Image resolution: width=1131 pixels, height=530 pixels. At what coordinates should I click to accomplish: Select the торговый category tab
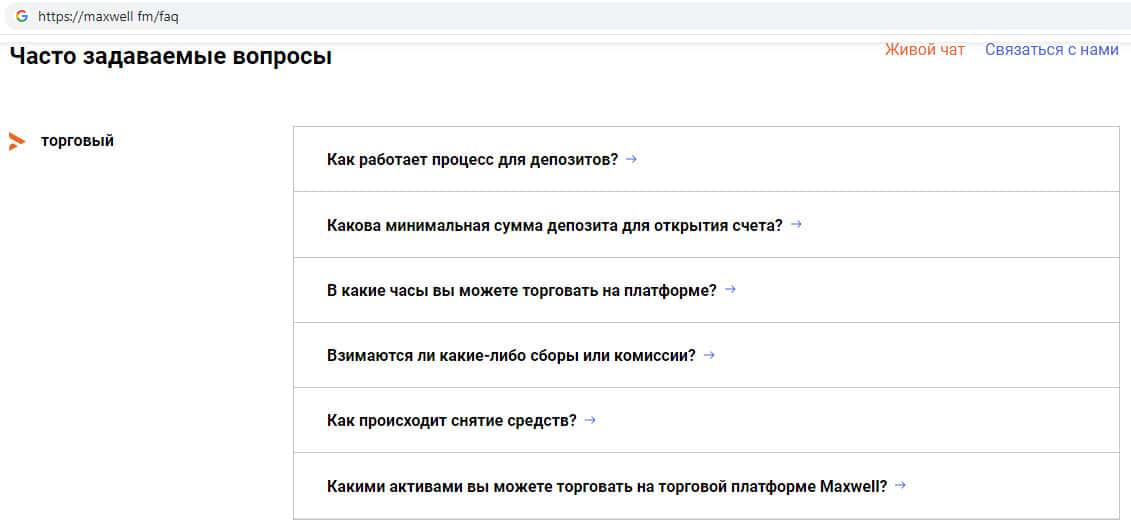(x=77, y=141)
